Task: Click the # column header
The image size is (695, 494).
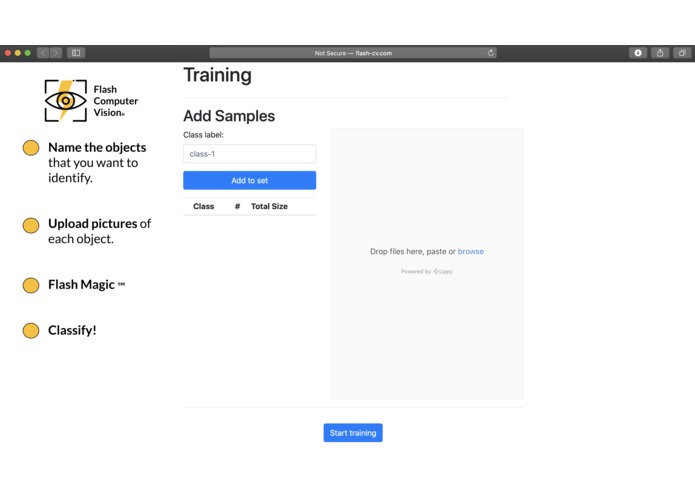Action: (238, 206)
